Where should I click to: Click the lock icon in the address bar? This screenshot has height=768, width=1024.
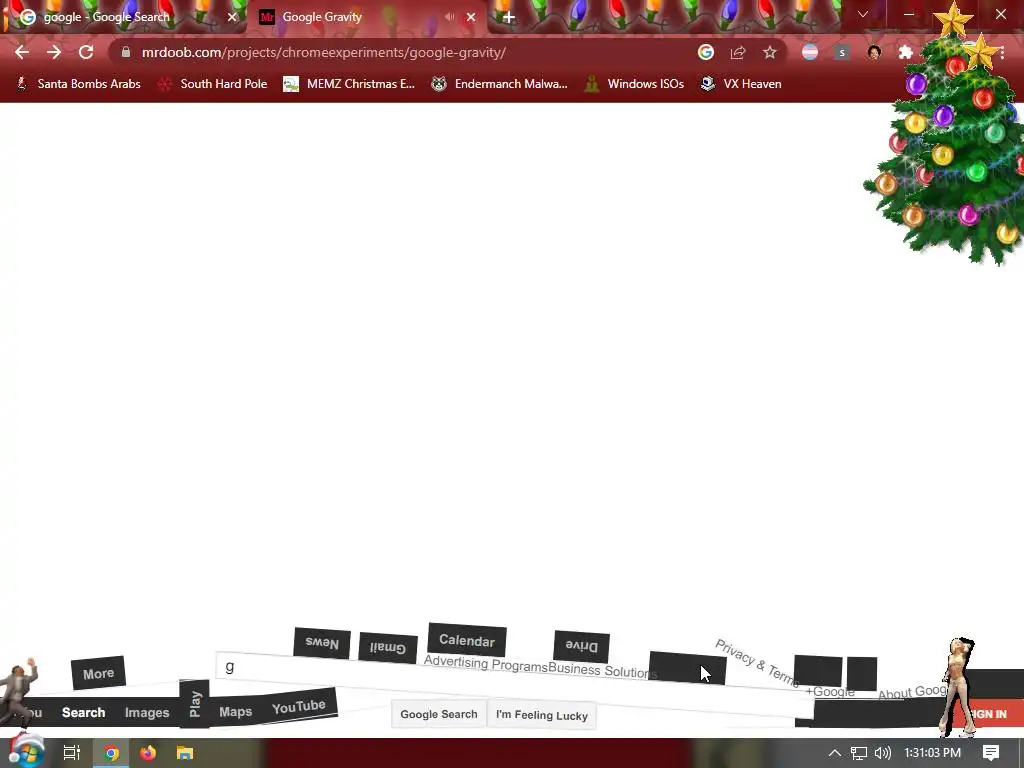[125, 52]
